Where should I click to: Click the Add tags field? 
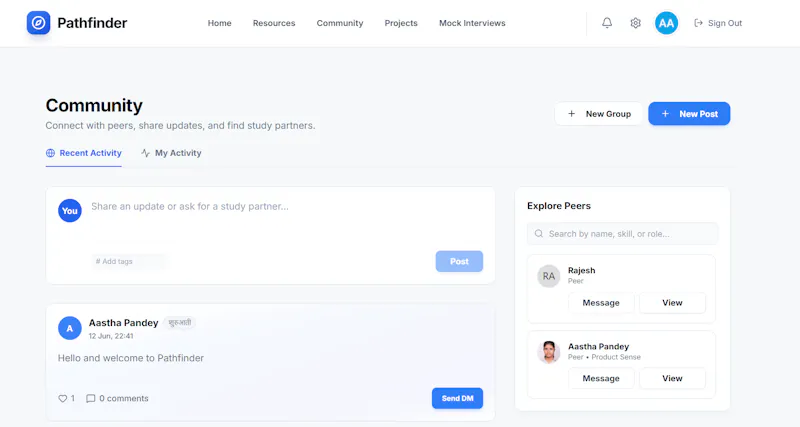tap(129, 261)
